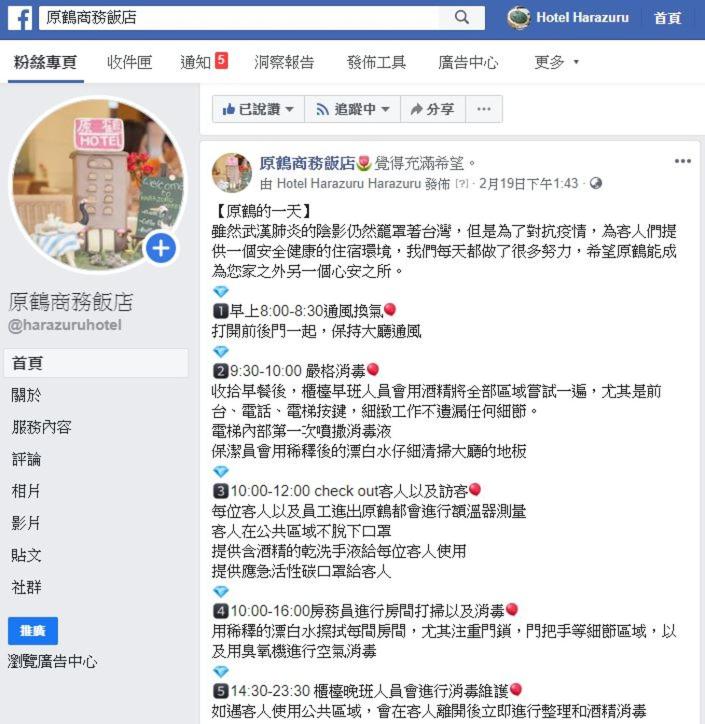Select 相片 in the left sidebar
This screenshot has width=705, height=724.
tap(26, 491)
